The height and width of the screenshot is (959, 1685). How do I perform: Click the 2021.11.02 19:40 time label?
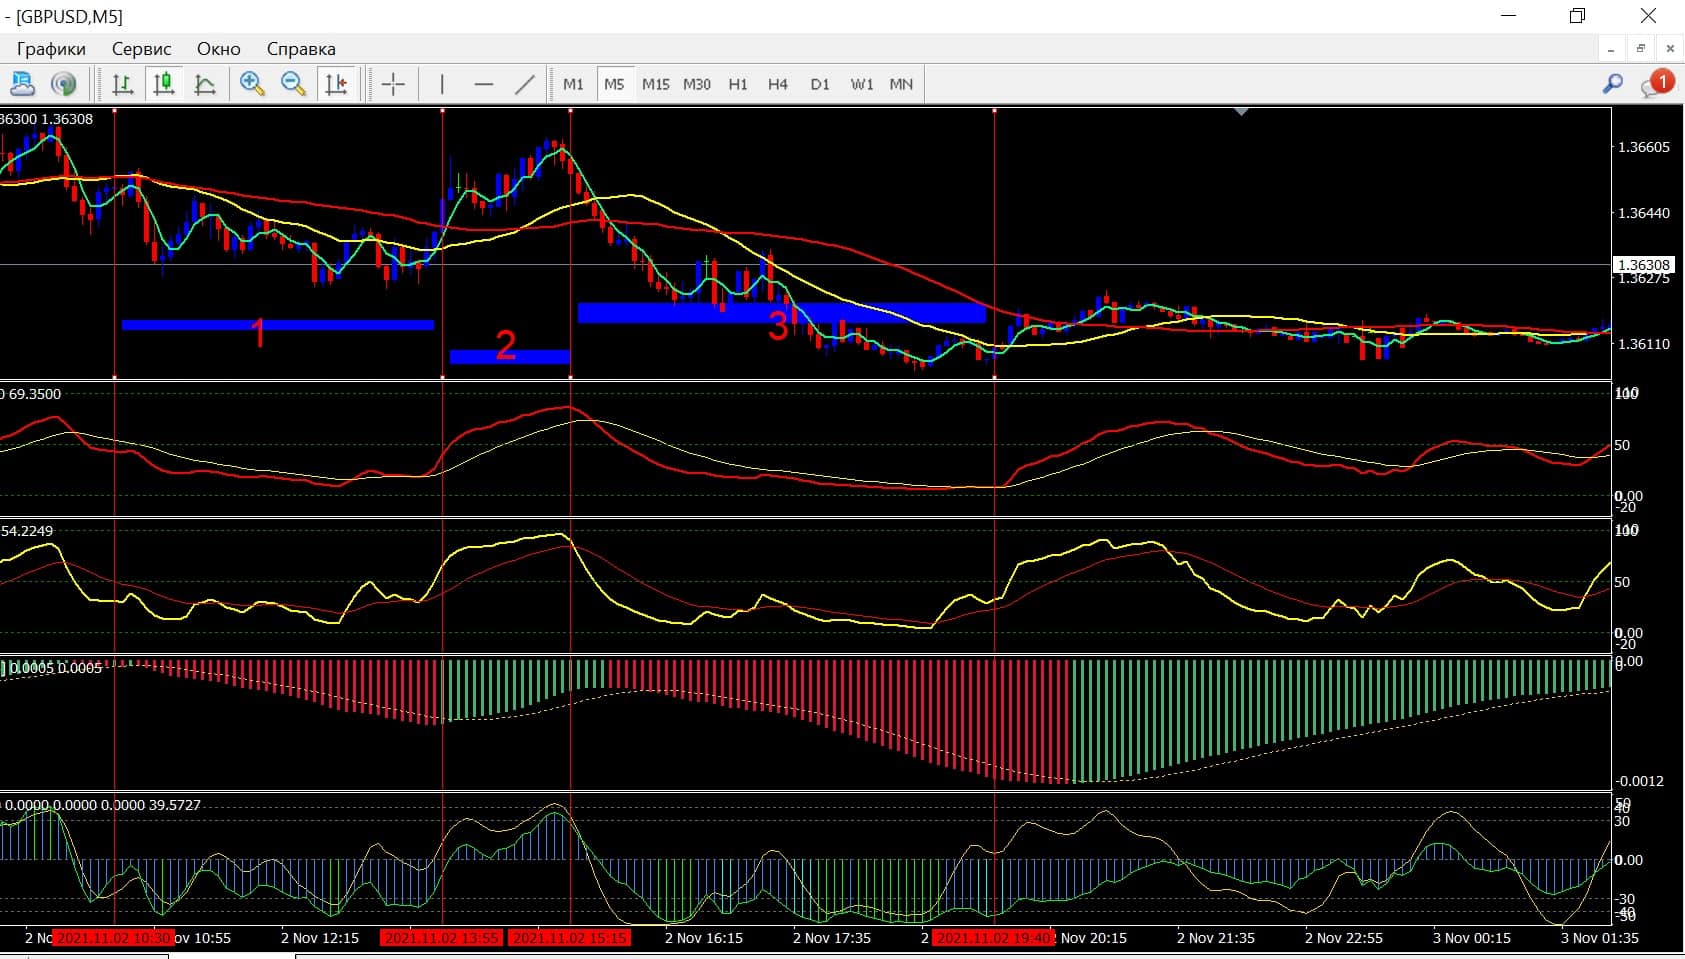[994, 938]
